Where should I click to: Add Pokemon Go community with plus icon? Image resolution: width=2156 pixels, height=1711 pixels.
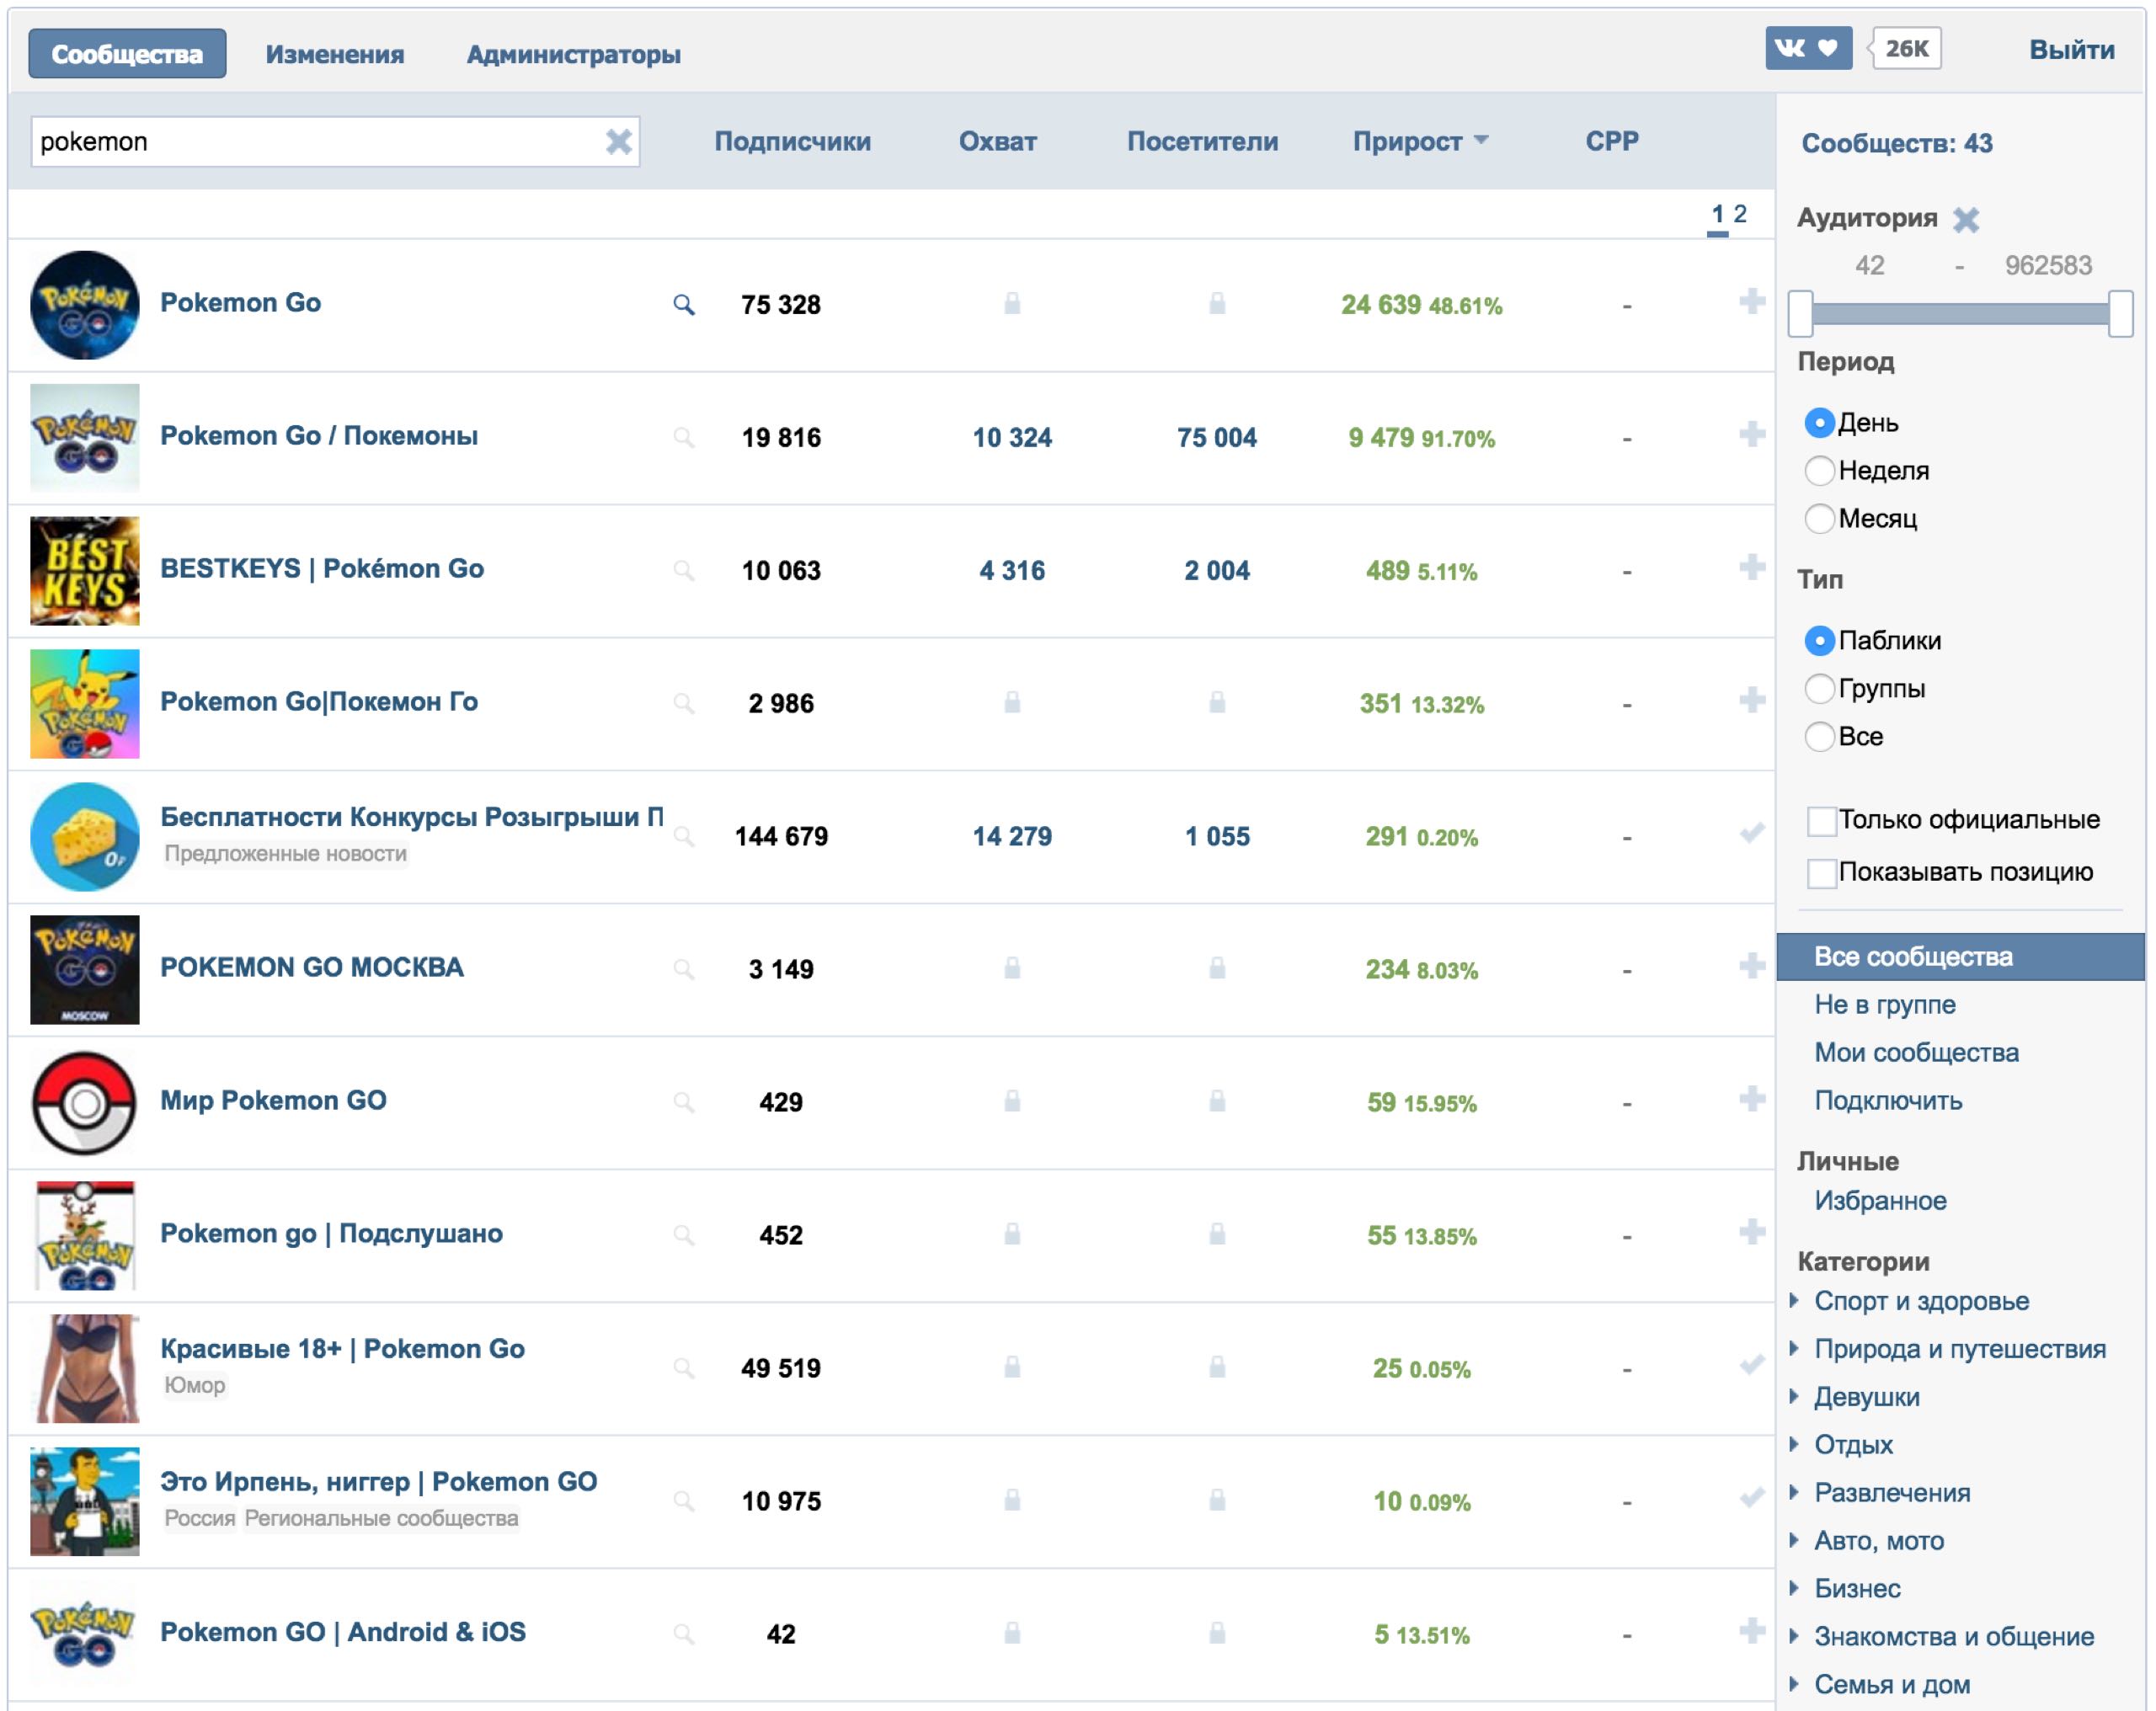click(x=1751, y=301)
